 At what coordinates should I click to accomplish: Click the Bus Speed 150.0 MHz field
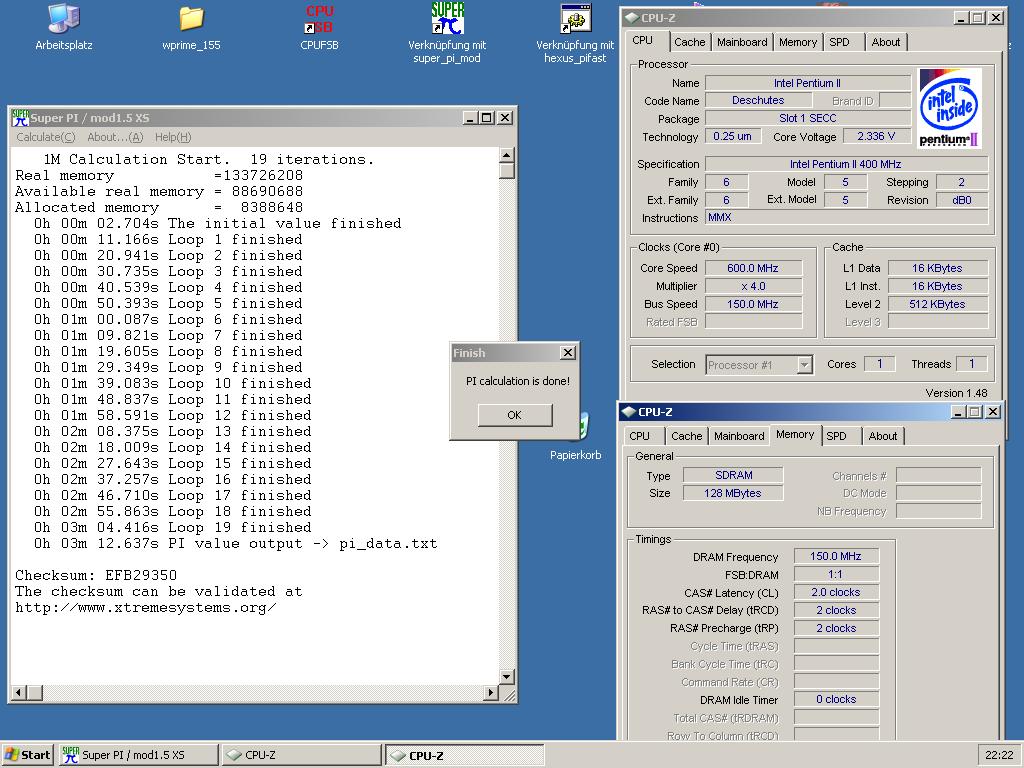tap(753, 304)
